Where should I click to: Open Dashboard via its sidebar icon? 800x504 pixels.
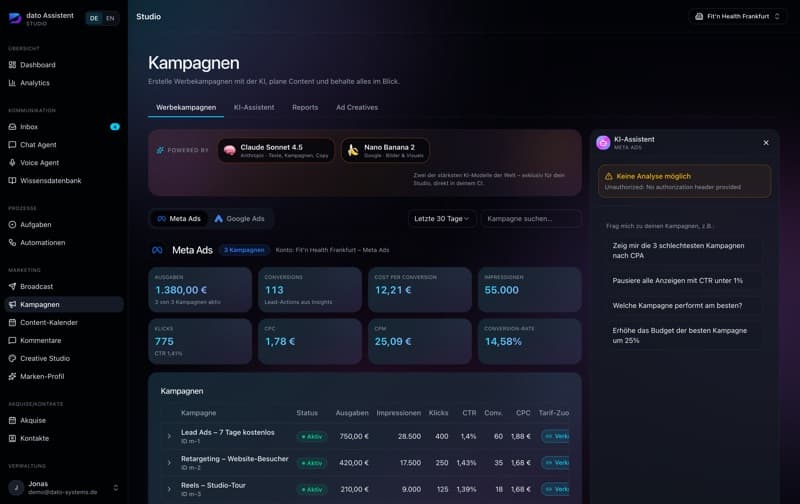click(12, 65)
